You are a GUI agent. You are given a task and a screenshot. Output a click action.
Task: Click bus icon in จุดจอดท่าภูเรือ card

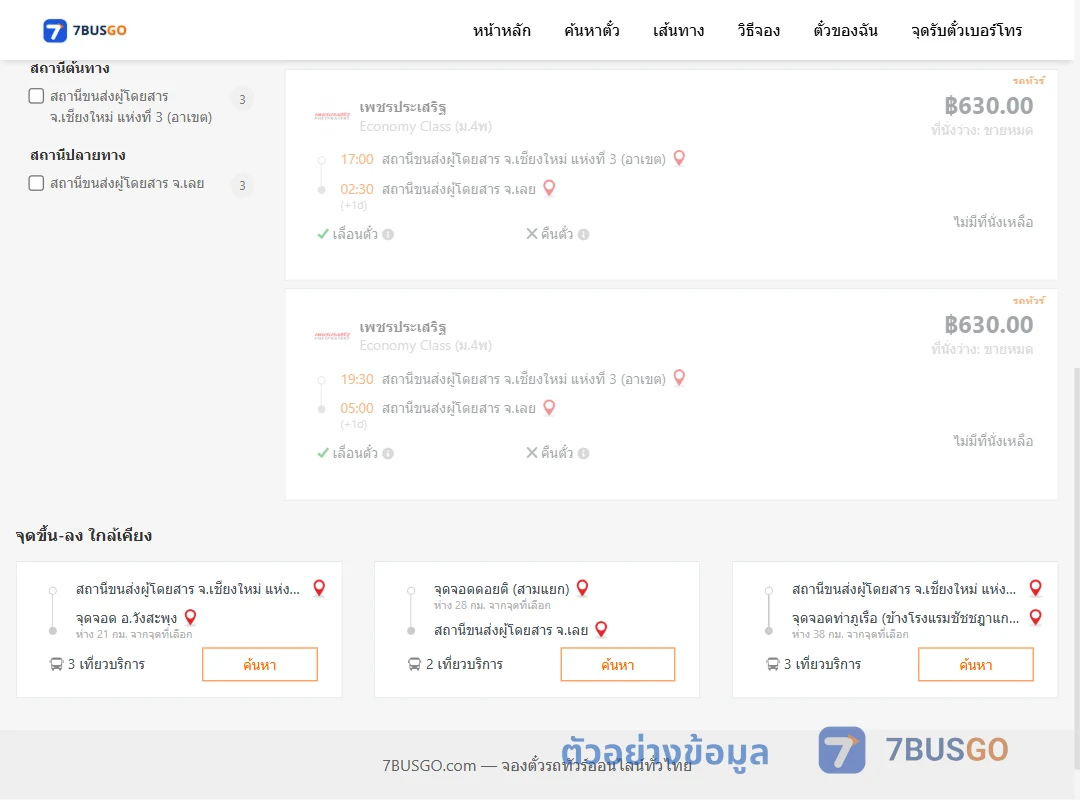click(x=772, y=664)
